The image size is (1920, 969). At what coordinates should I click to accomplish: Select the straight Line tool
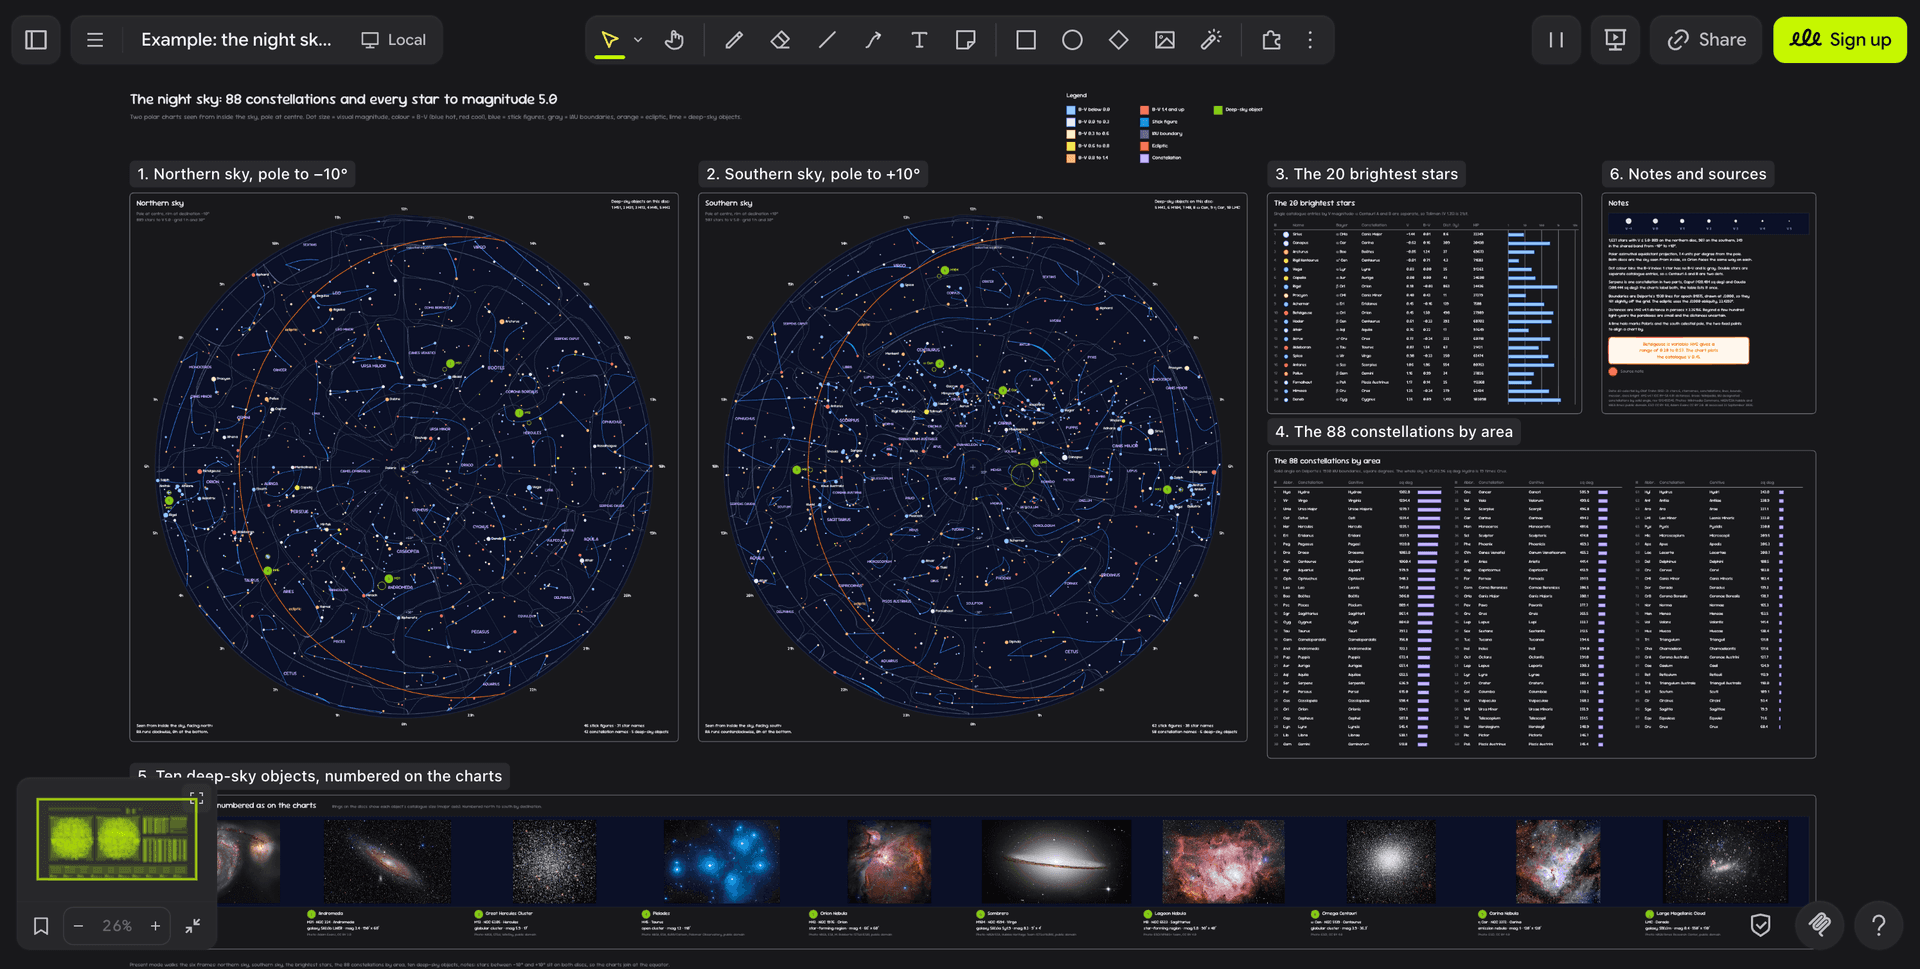[827, 40]
